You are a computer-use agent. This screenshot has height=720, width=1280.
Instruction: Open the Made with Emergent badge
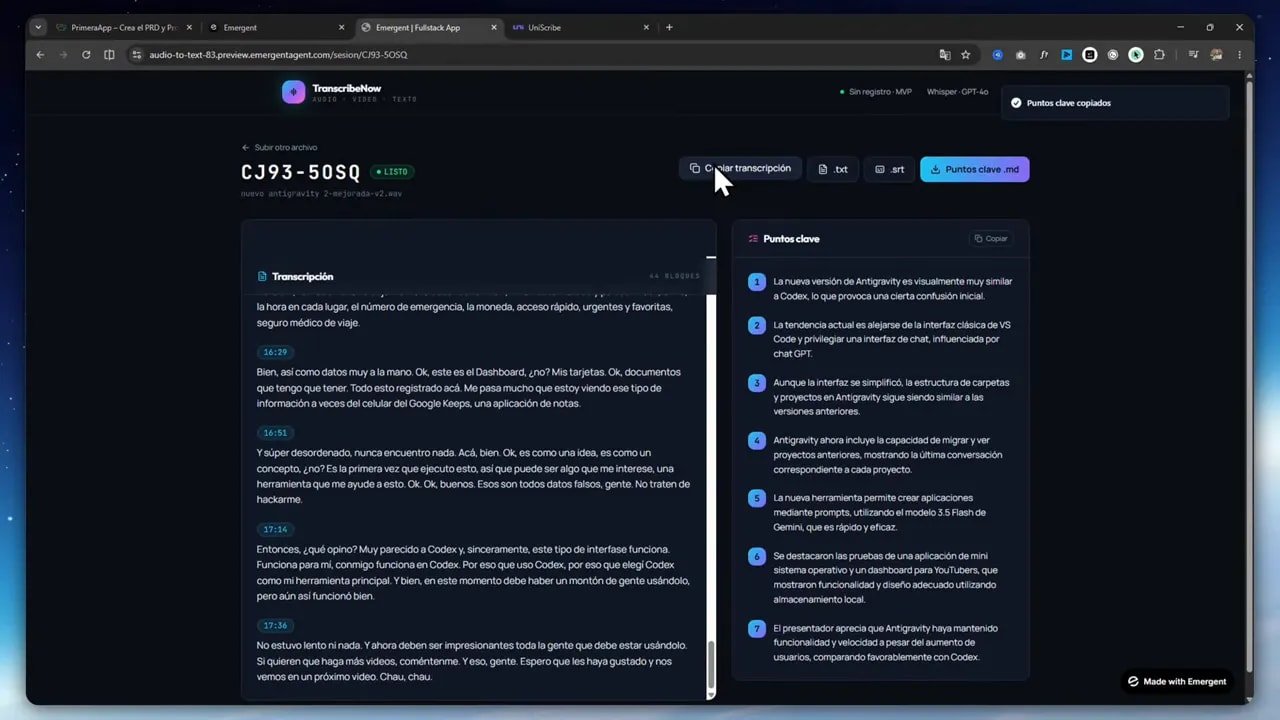point(1177,682)
